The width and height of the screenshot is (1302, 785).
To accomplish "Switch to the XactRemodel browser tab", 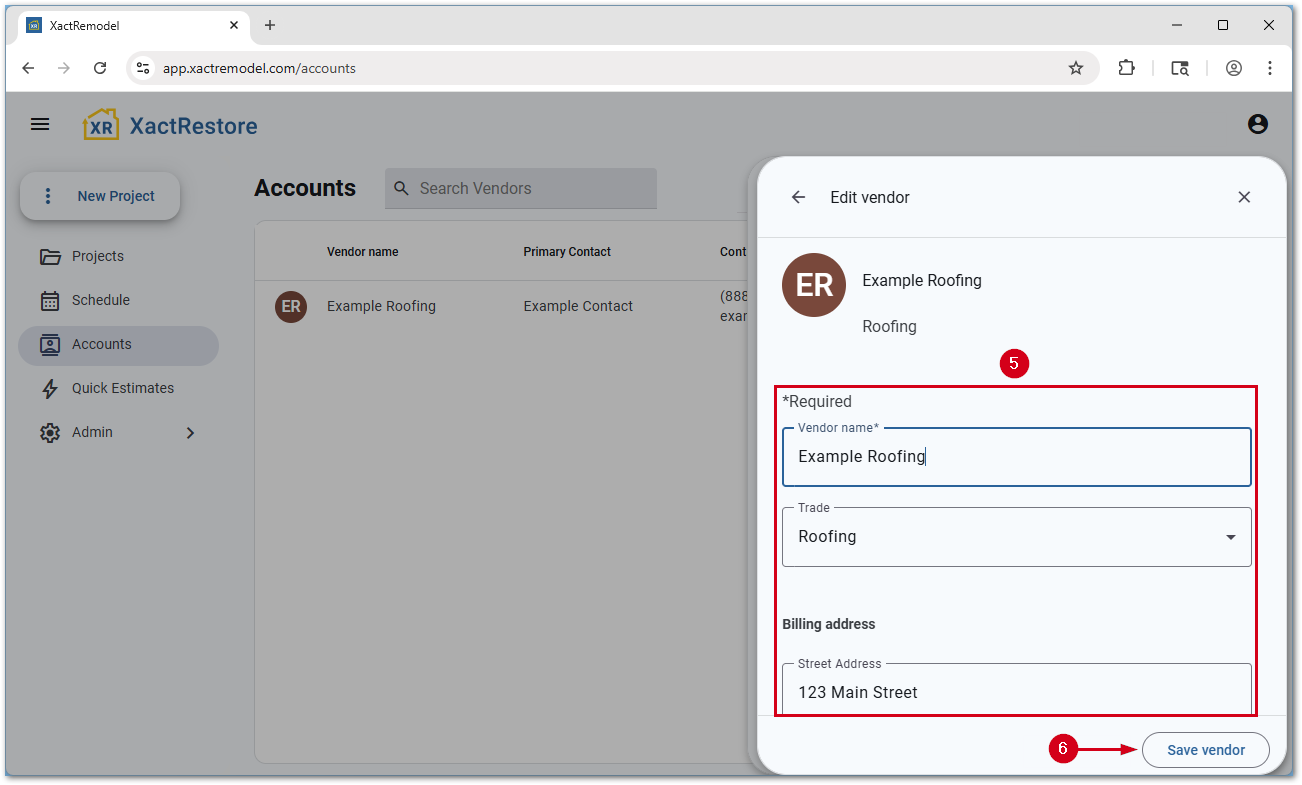I will 134,25.
